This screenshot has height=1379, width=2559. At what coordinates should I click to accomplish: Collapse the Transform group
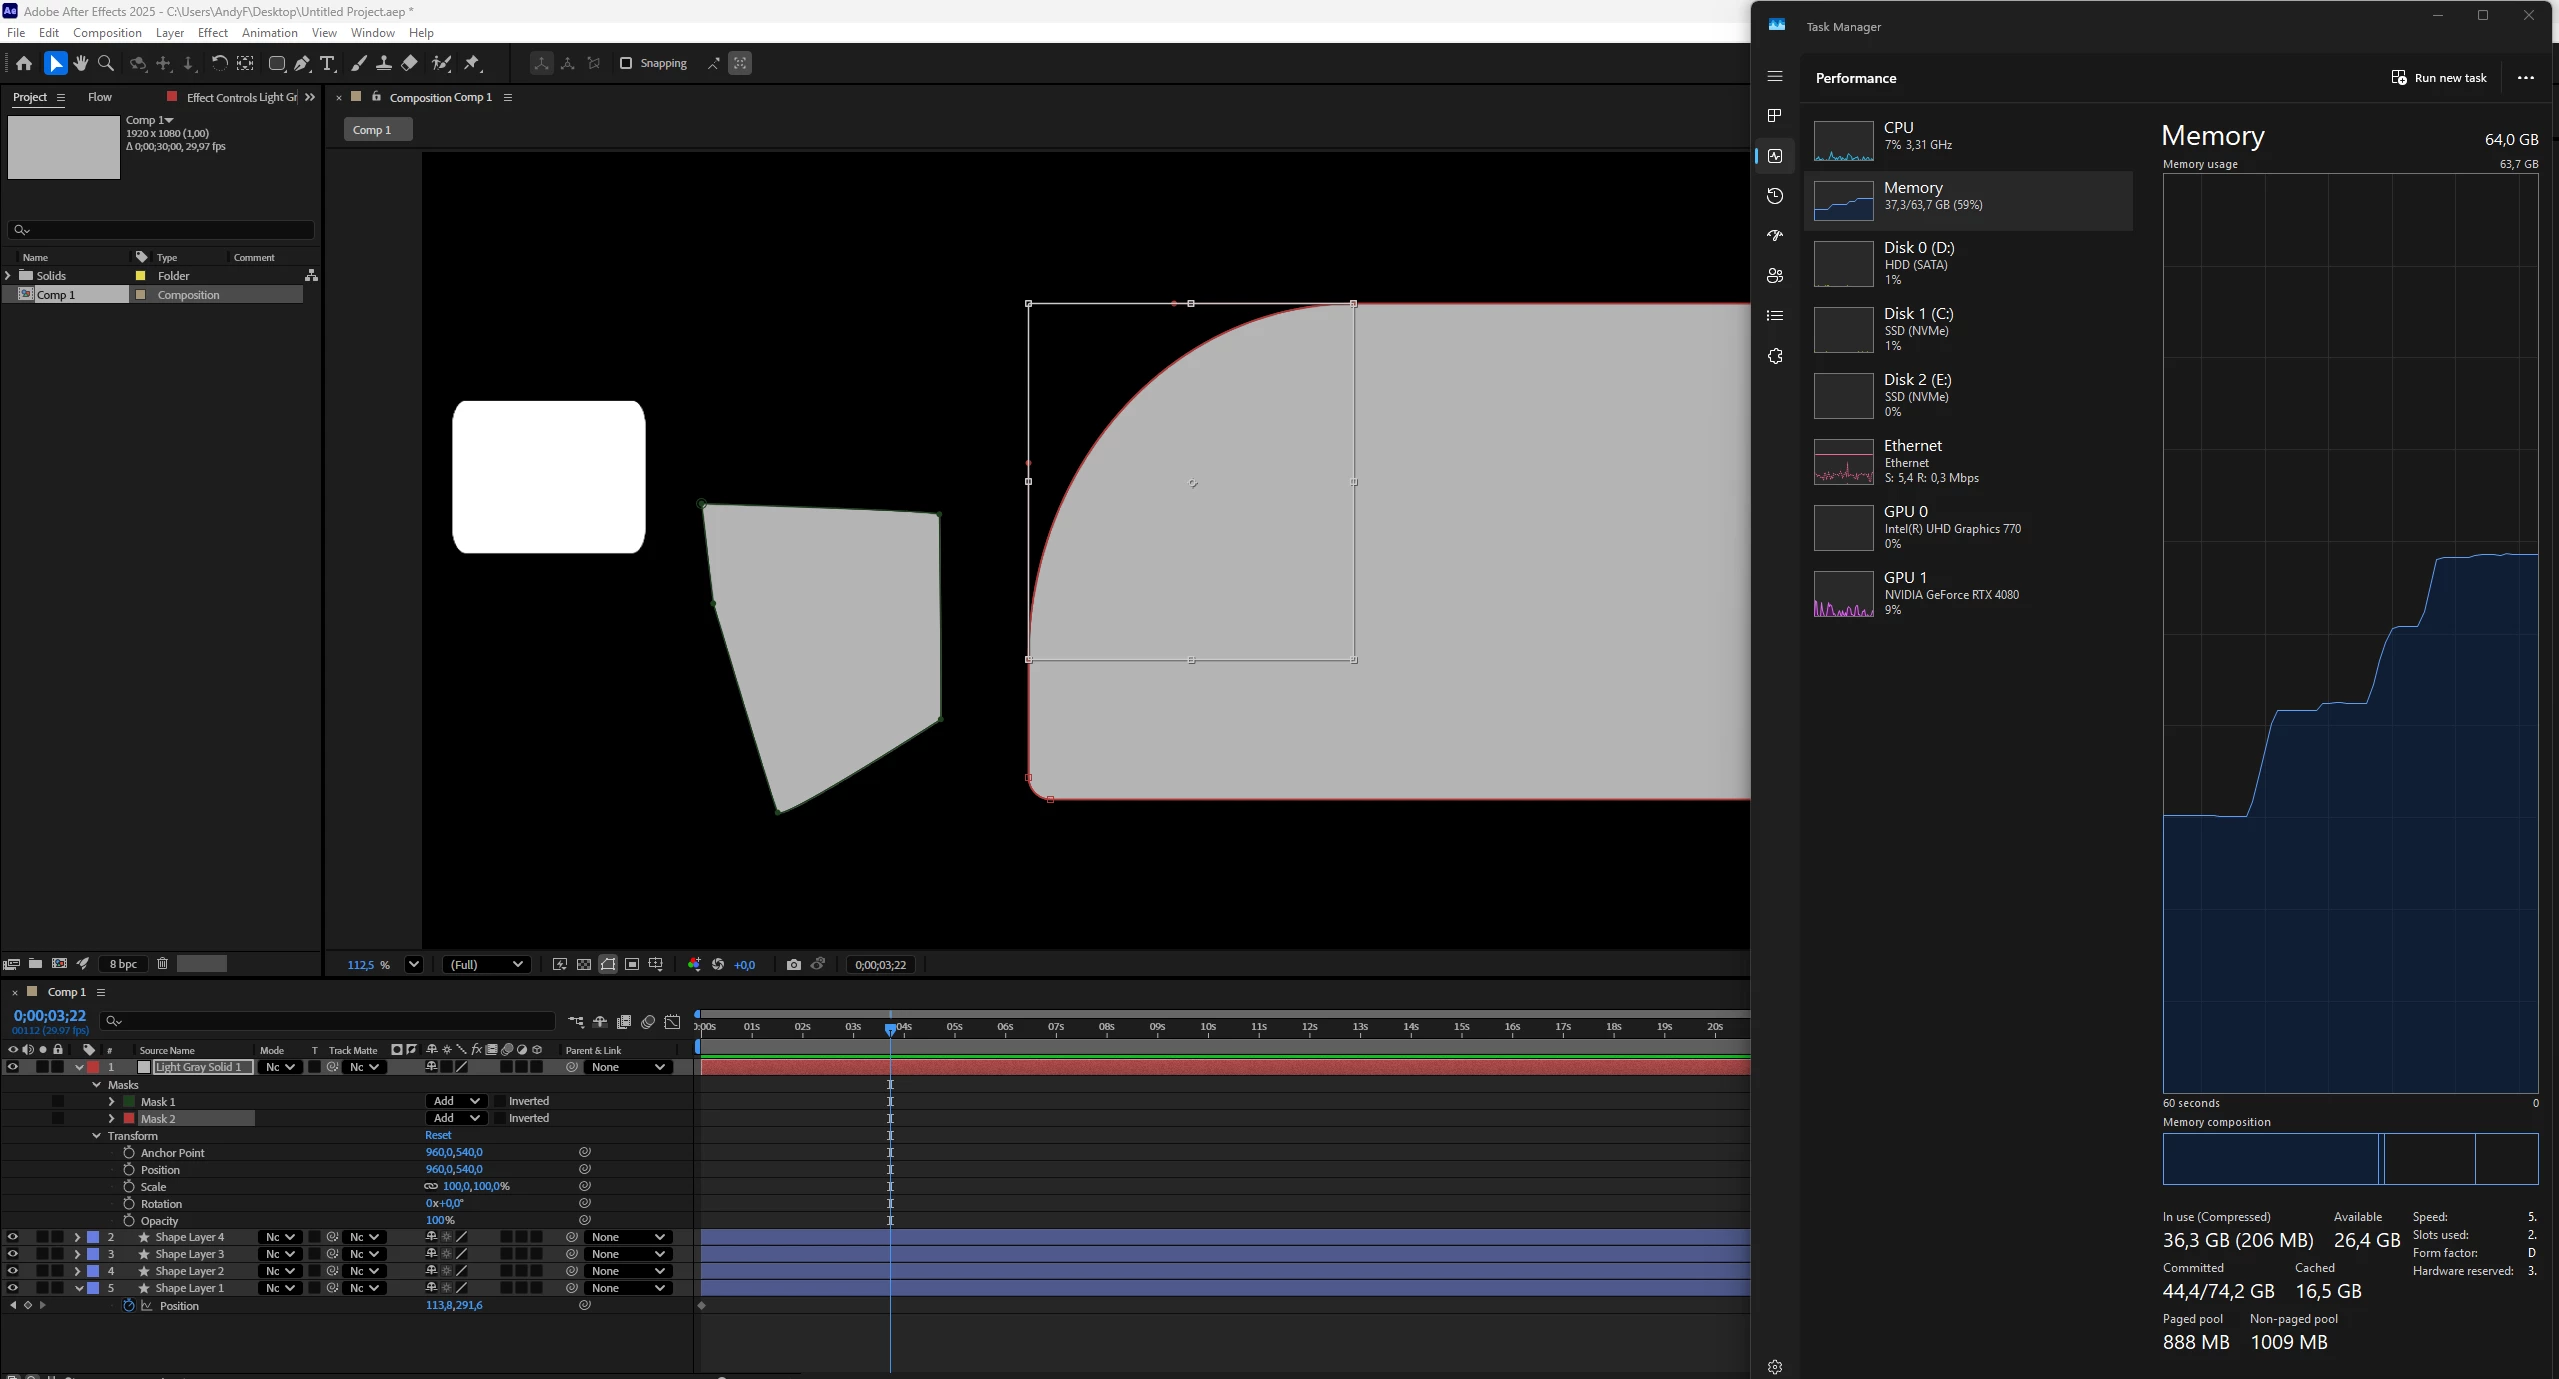96,1135
